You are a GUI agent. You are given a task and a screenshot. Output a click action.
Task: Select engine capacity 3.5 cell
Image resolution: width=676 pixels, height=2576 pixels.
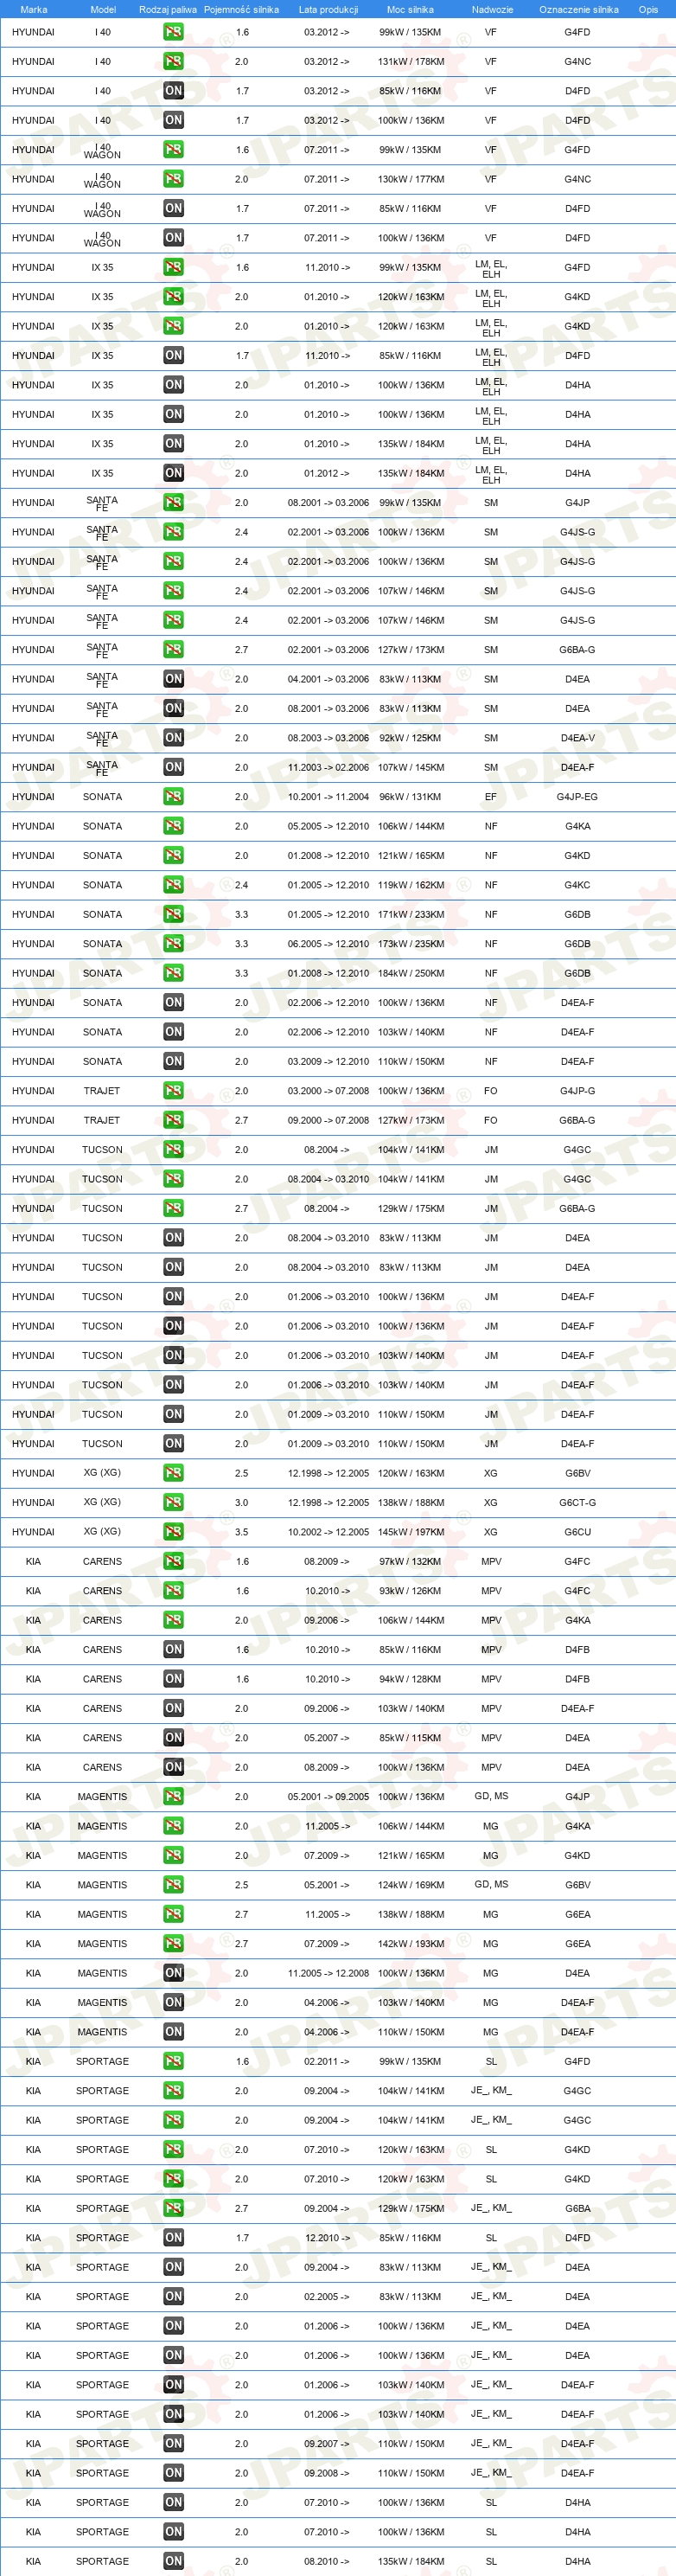(241, 1532)
